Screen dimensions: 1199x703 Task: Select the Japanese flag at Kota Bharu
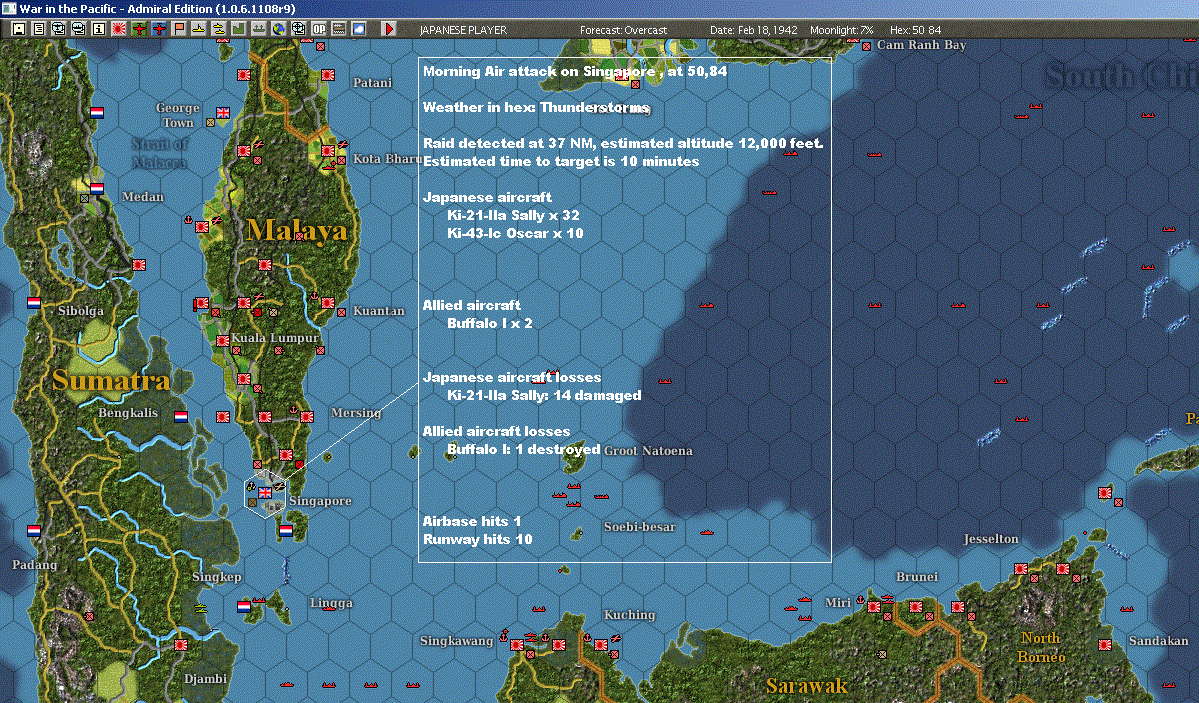pos(328,151)
